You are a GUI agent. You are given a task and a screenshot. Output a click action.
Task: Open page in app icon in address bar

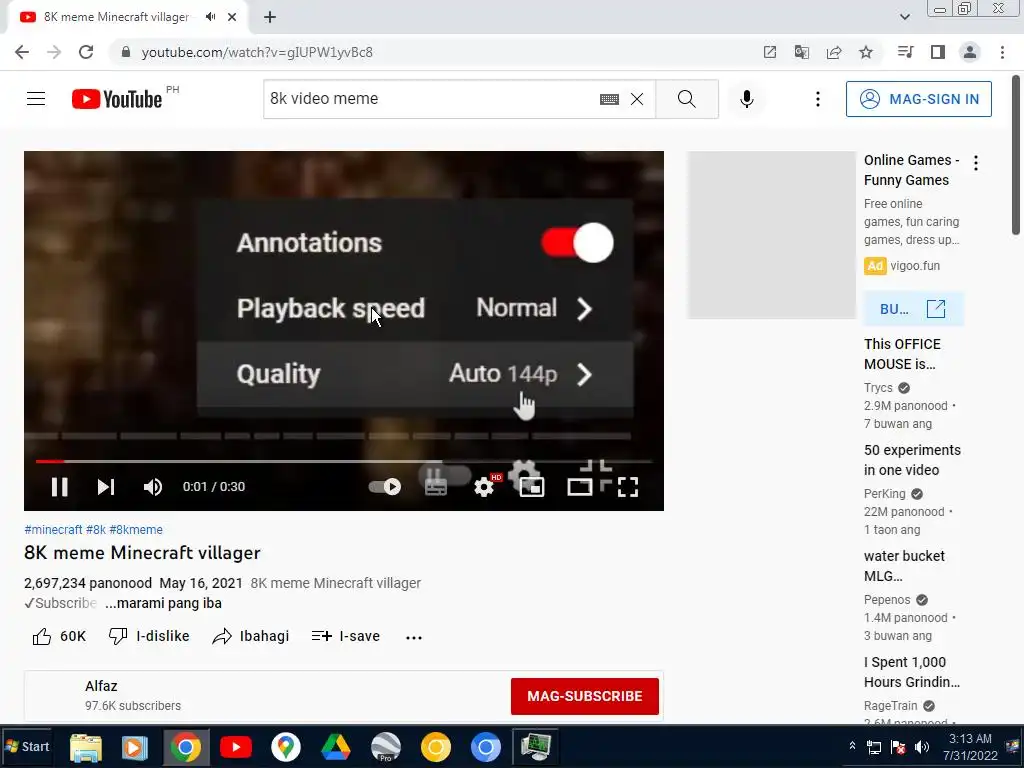coord(770,52)
